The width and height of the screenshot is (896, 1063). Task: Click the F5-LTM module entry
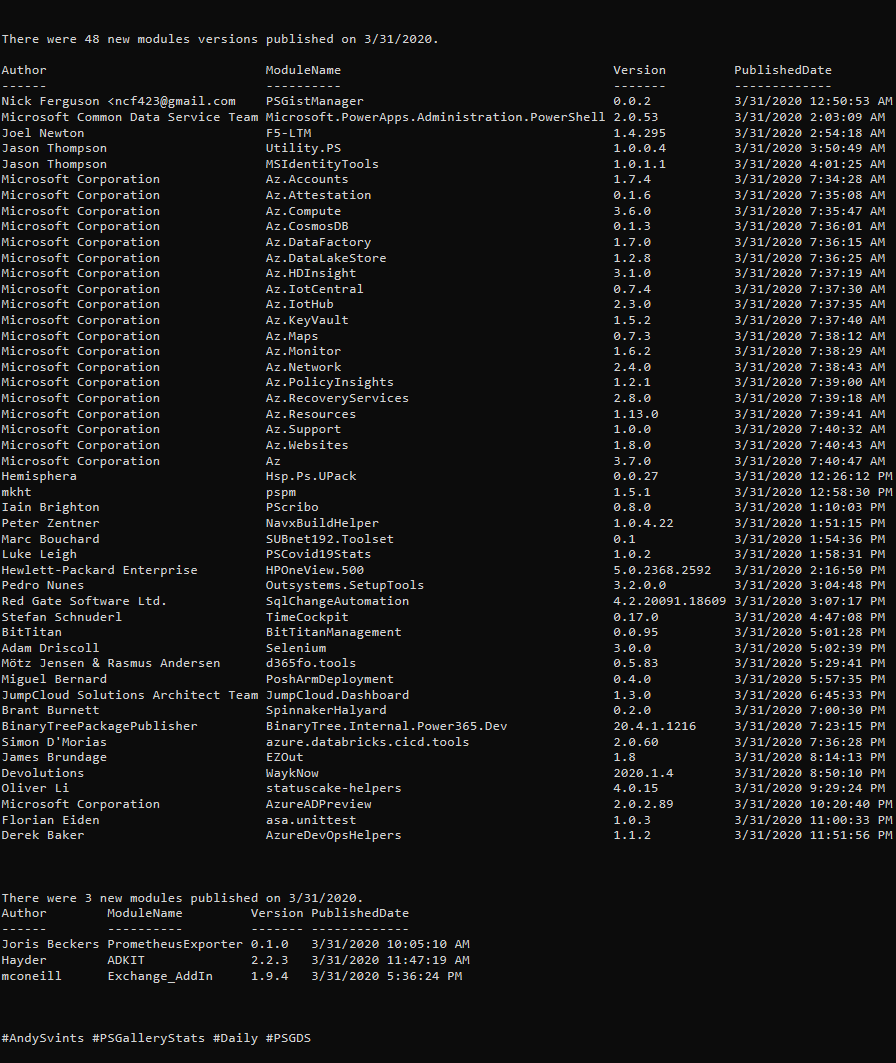click(288, 133)
